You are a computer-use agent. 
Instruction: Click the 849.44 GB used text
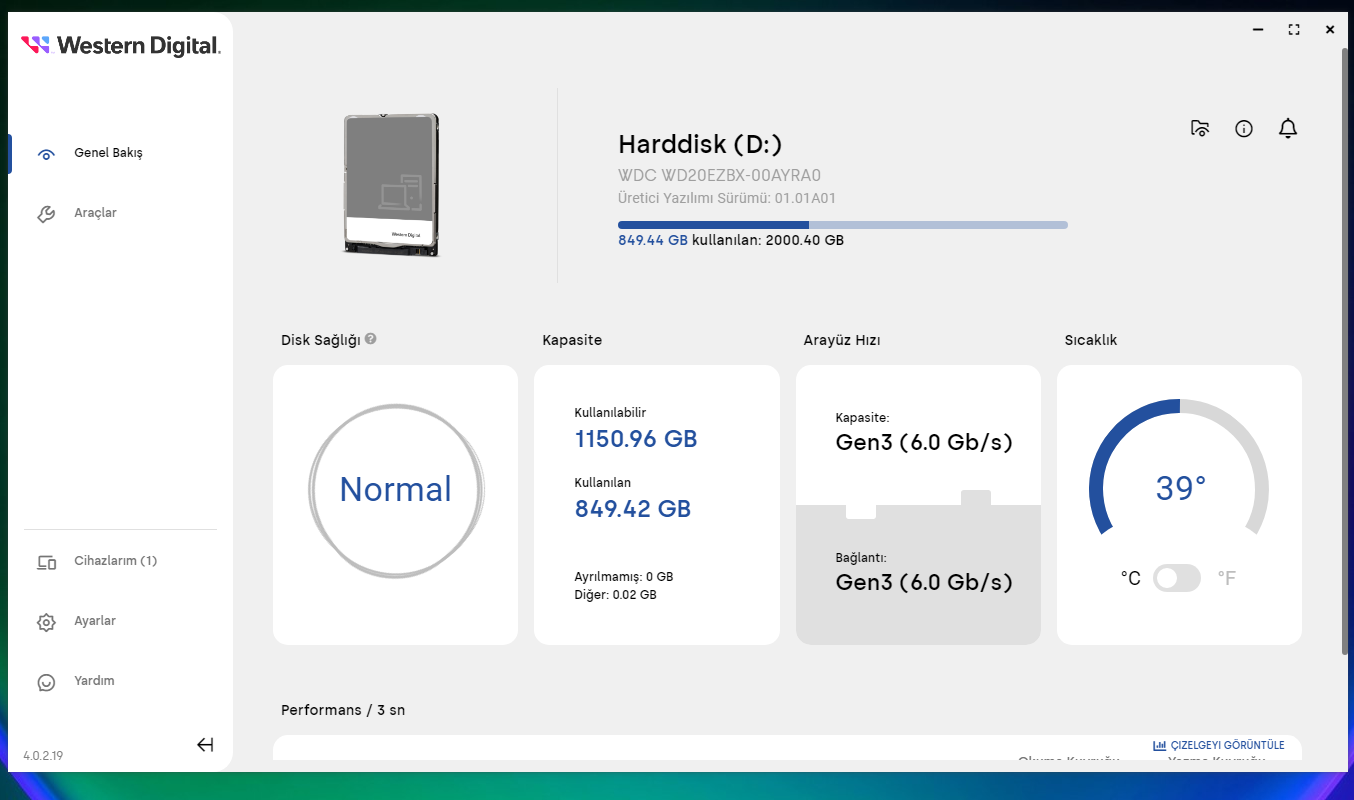click(x=653, y=240)
